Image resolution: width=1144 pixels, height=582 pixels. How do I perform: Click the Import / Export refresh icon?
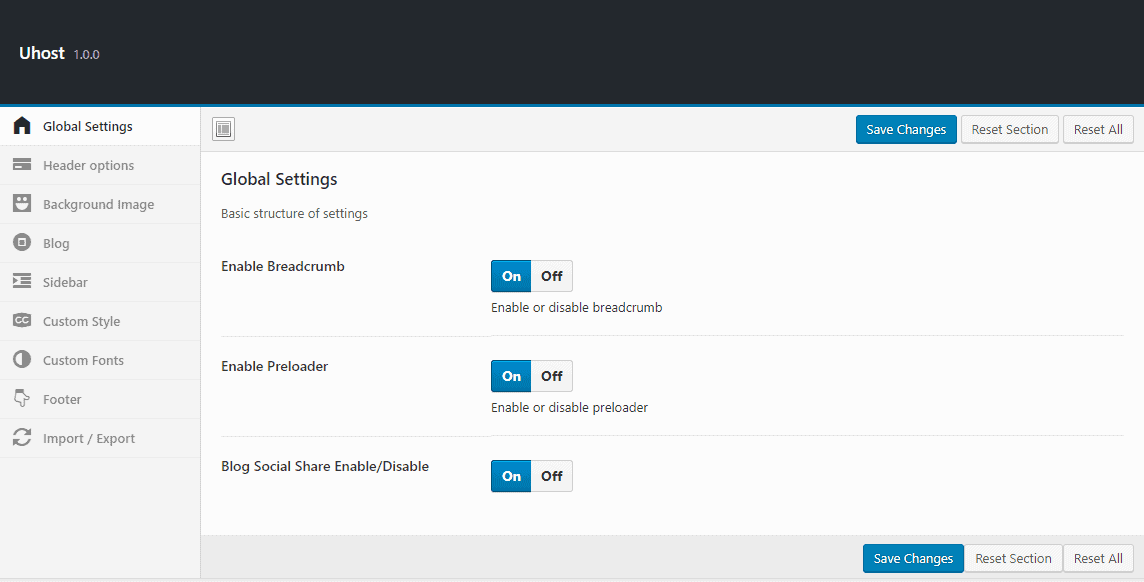click(22, 438)
